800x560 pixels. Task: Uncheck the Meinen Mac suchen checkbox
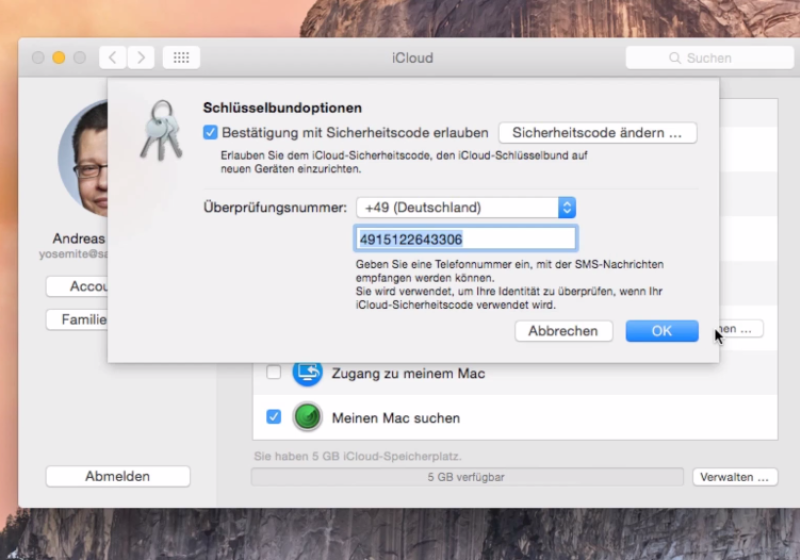pos(273,417)
